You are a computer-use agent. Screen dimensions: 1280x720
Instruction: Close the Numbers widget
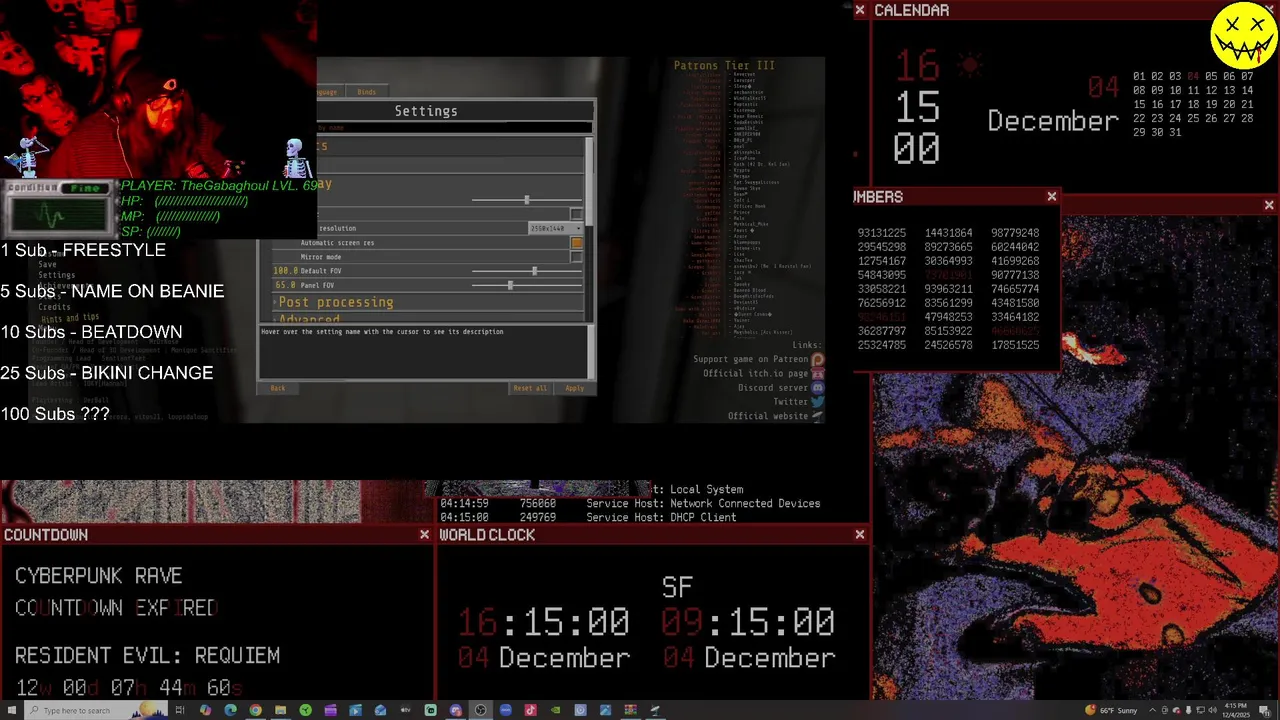coord(1052,197)
